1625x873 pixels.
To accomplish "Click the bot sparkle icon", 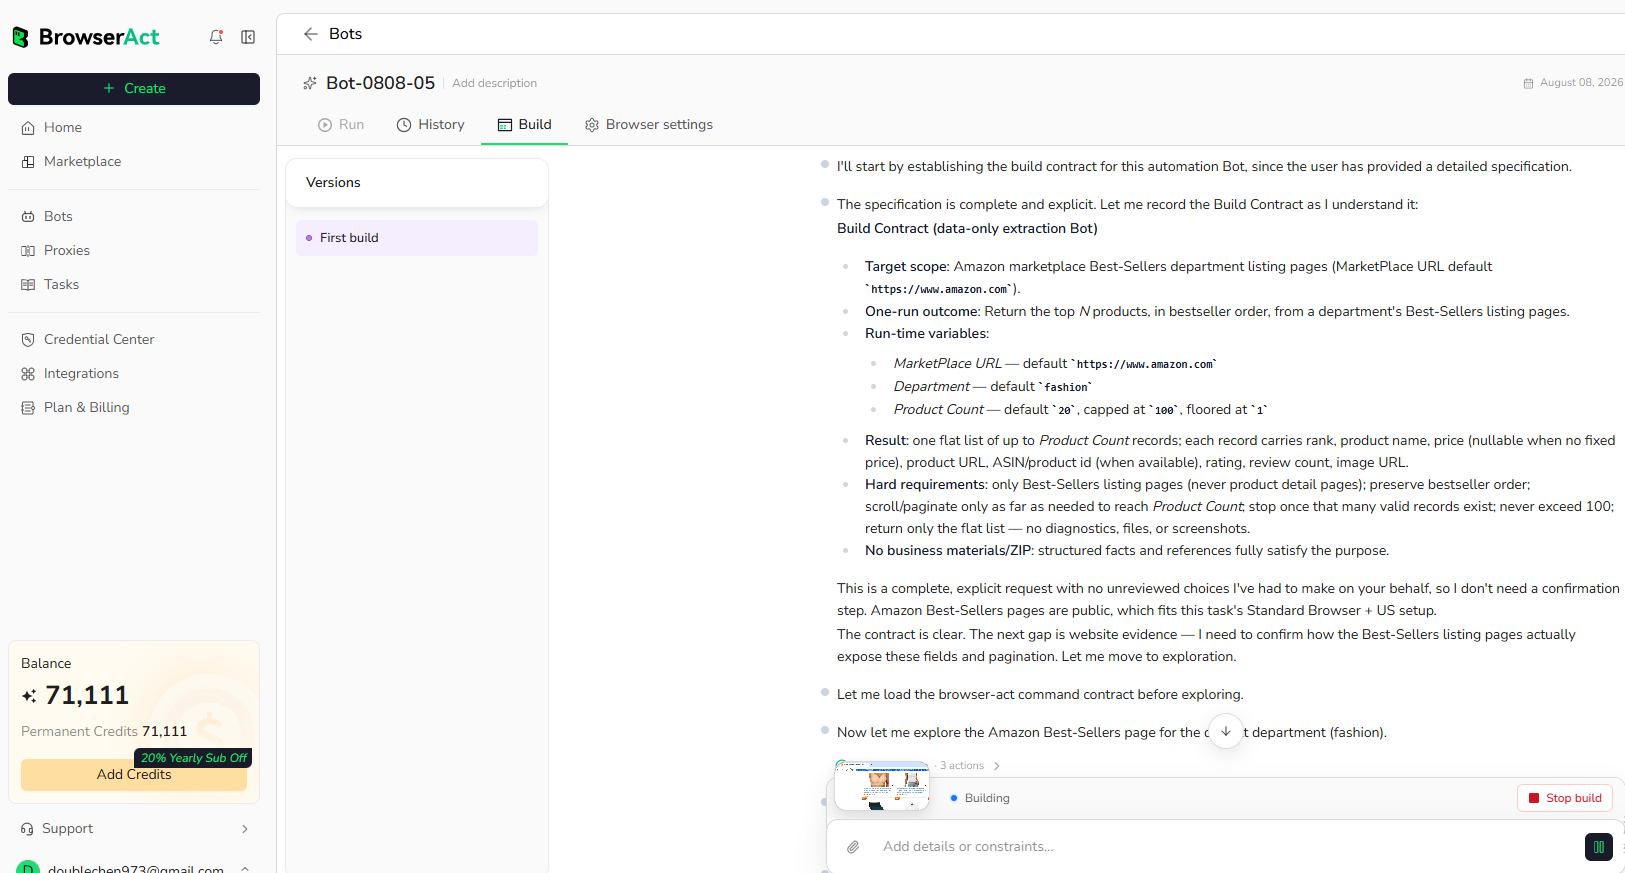I will click(310, 83).
